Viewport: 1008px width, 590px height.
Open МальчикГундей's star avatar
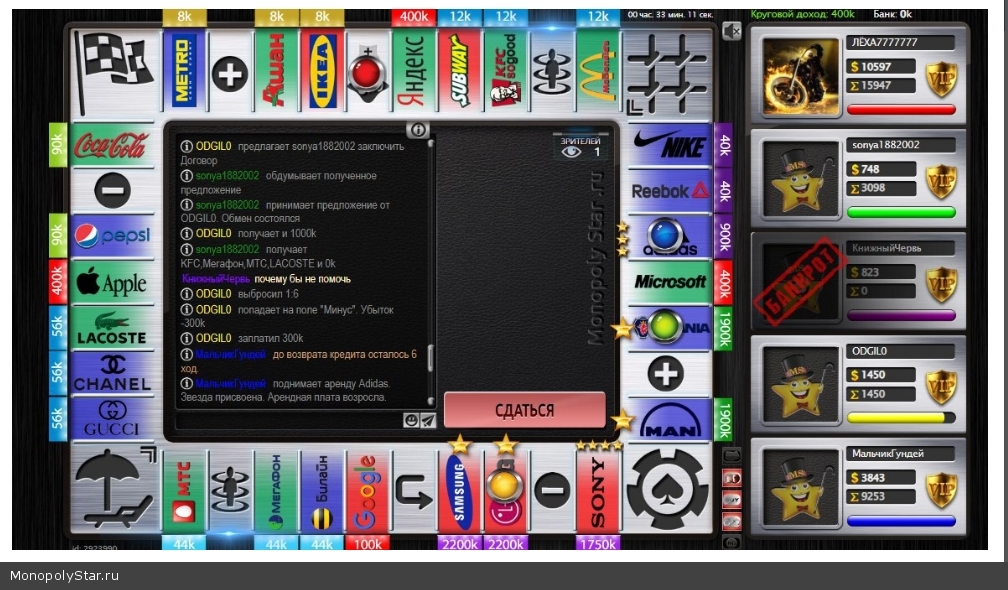pyautogui.click(x=800, y=487)
